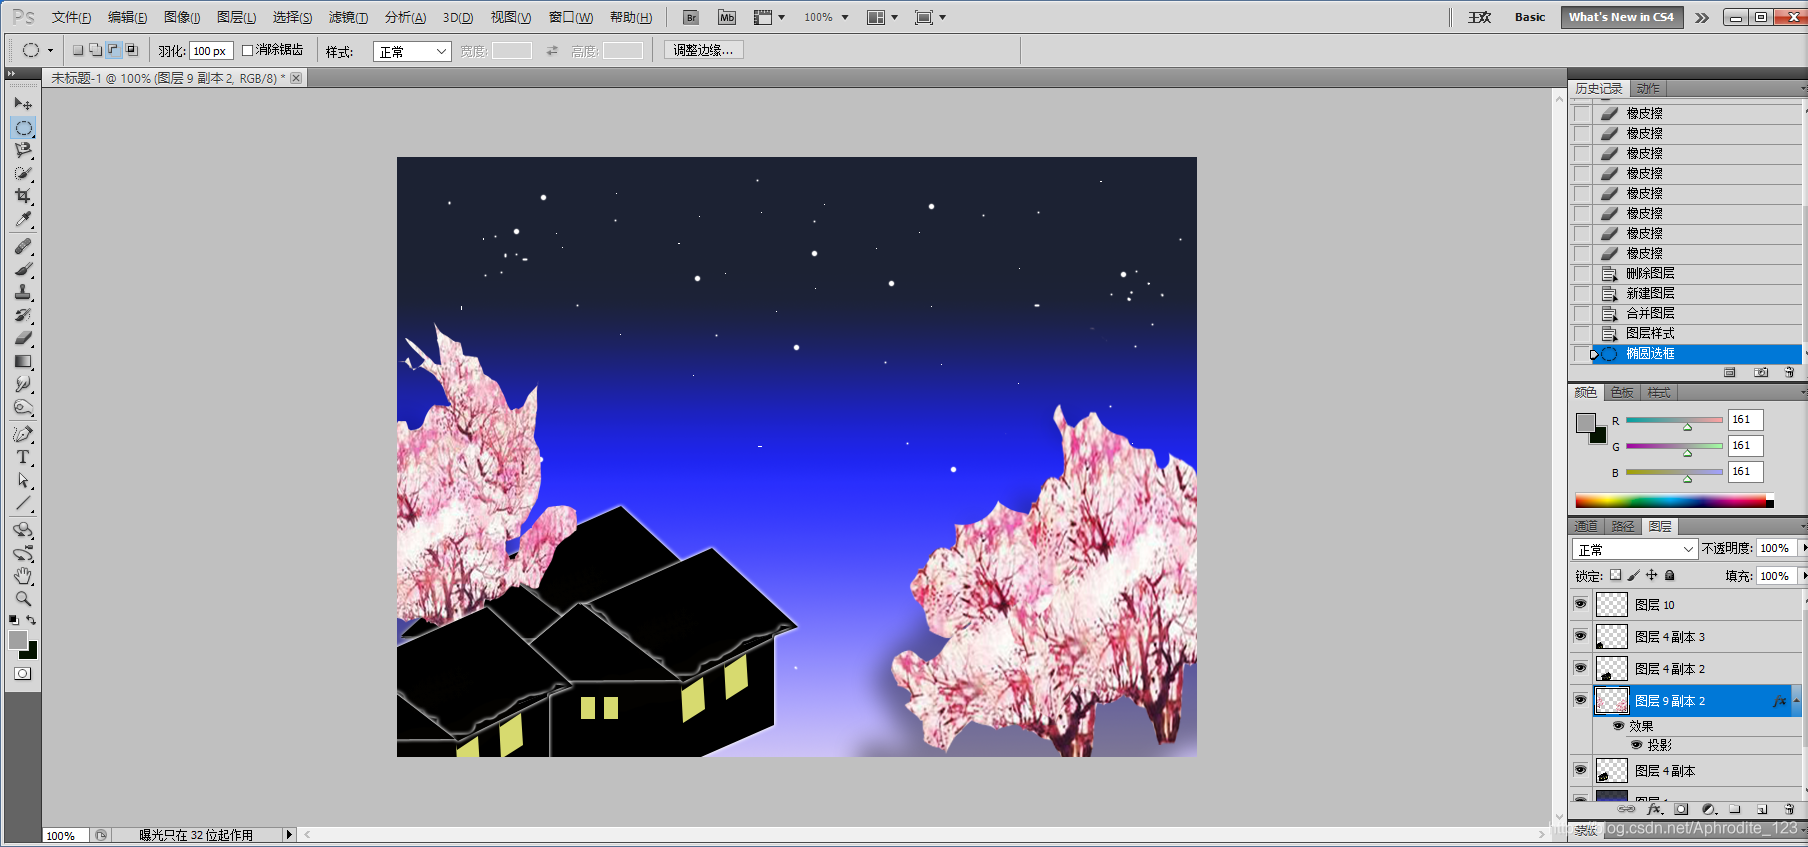This screenshot has height=847, width=1808.
Task: Select the Gradient tool
Action: (23, 361)
